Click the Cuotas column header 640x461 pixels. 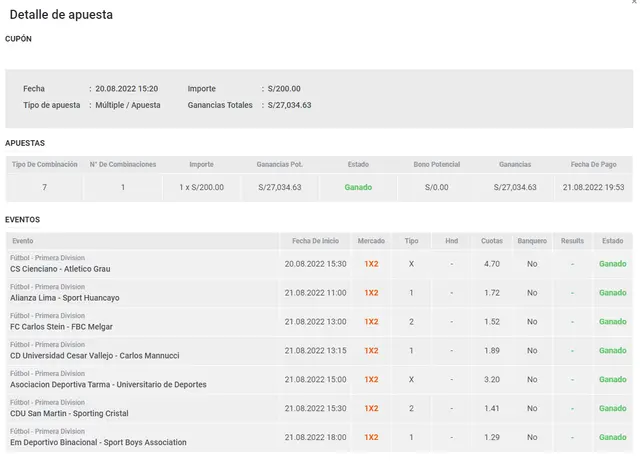pos(492,241)
